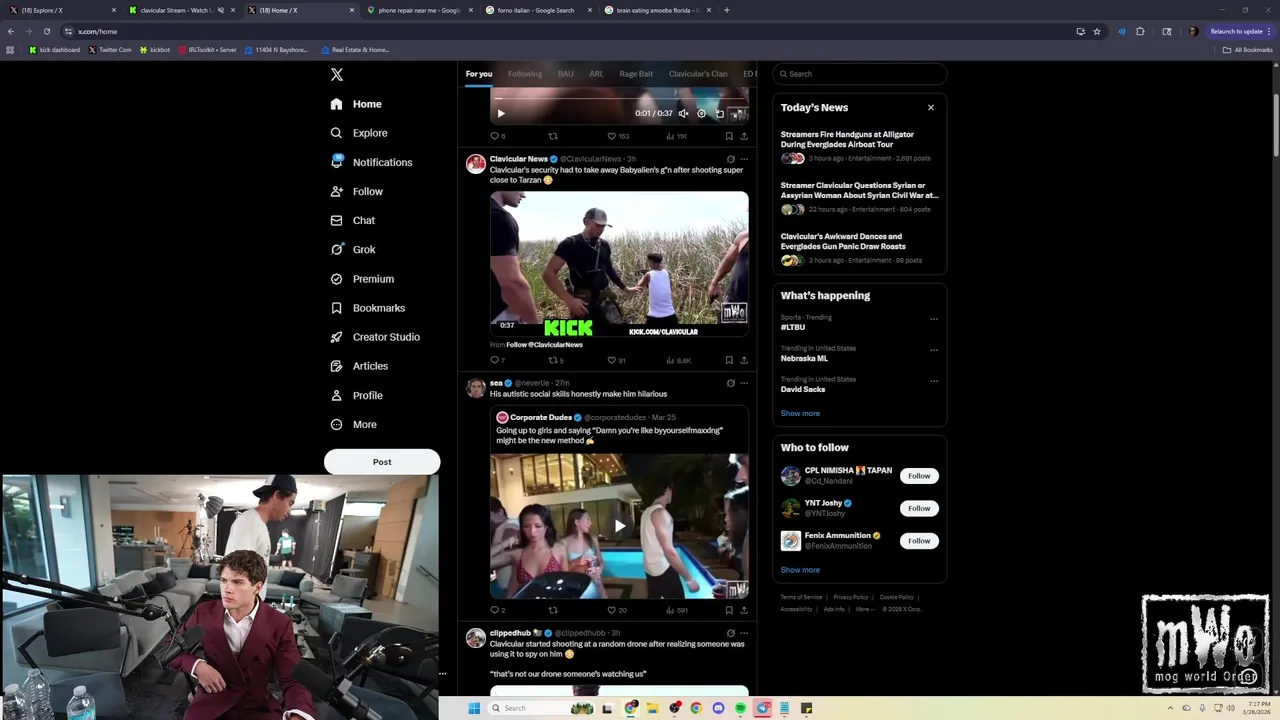This screenshot has width=1280, height=720.
Task: Switch to the ARL feed tab
Action: pos(596,74)
